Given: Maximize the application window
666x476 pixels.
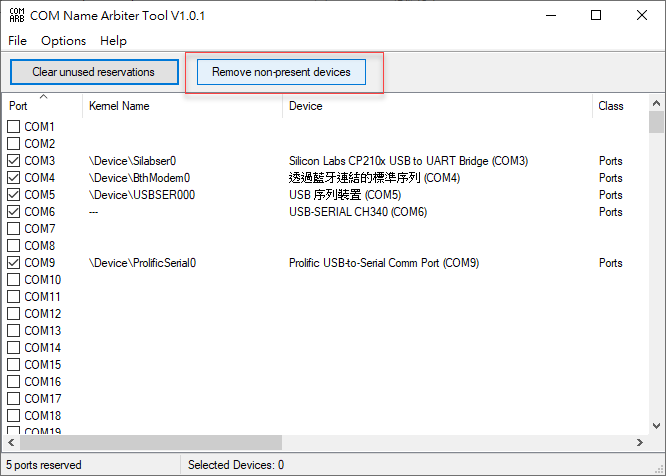Looking at the screenshot, I should pyautogui.click(x=596, y=15).
